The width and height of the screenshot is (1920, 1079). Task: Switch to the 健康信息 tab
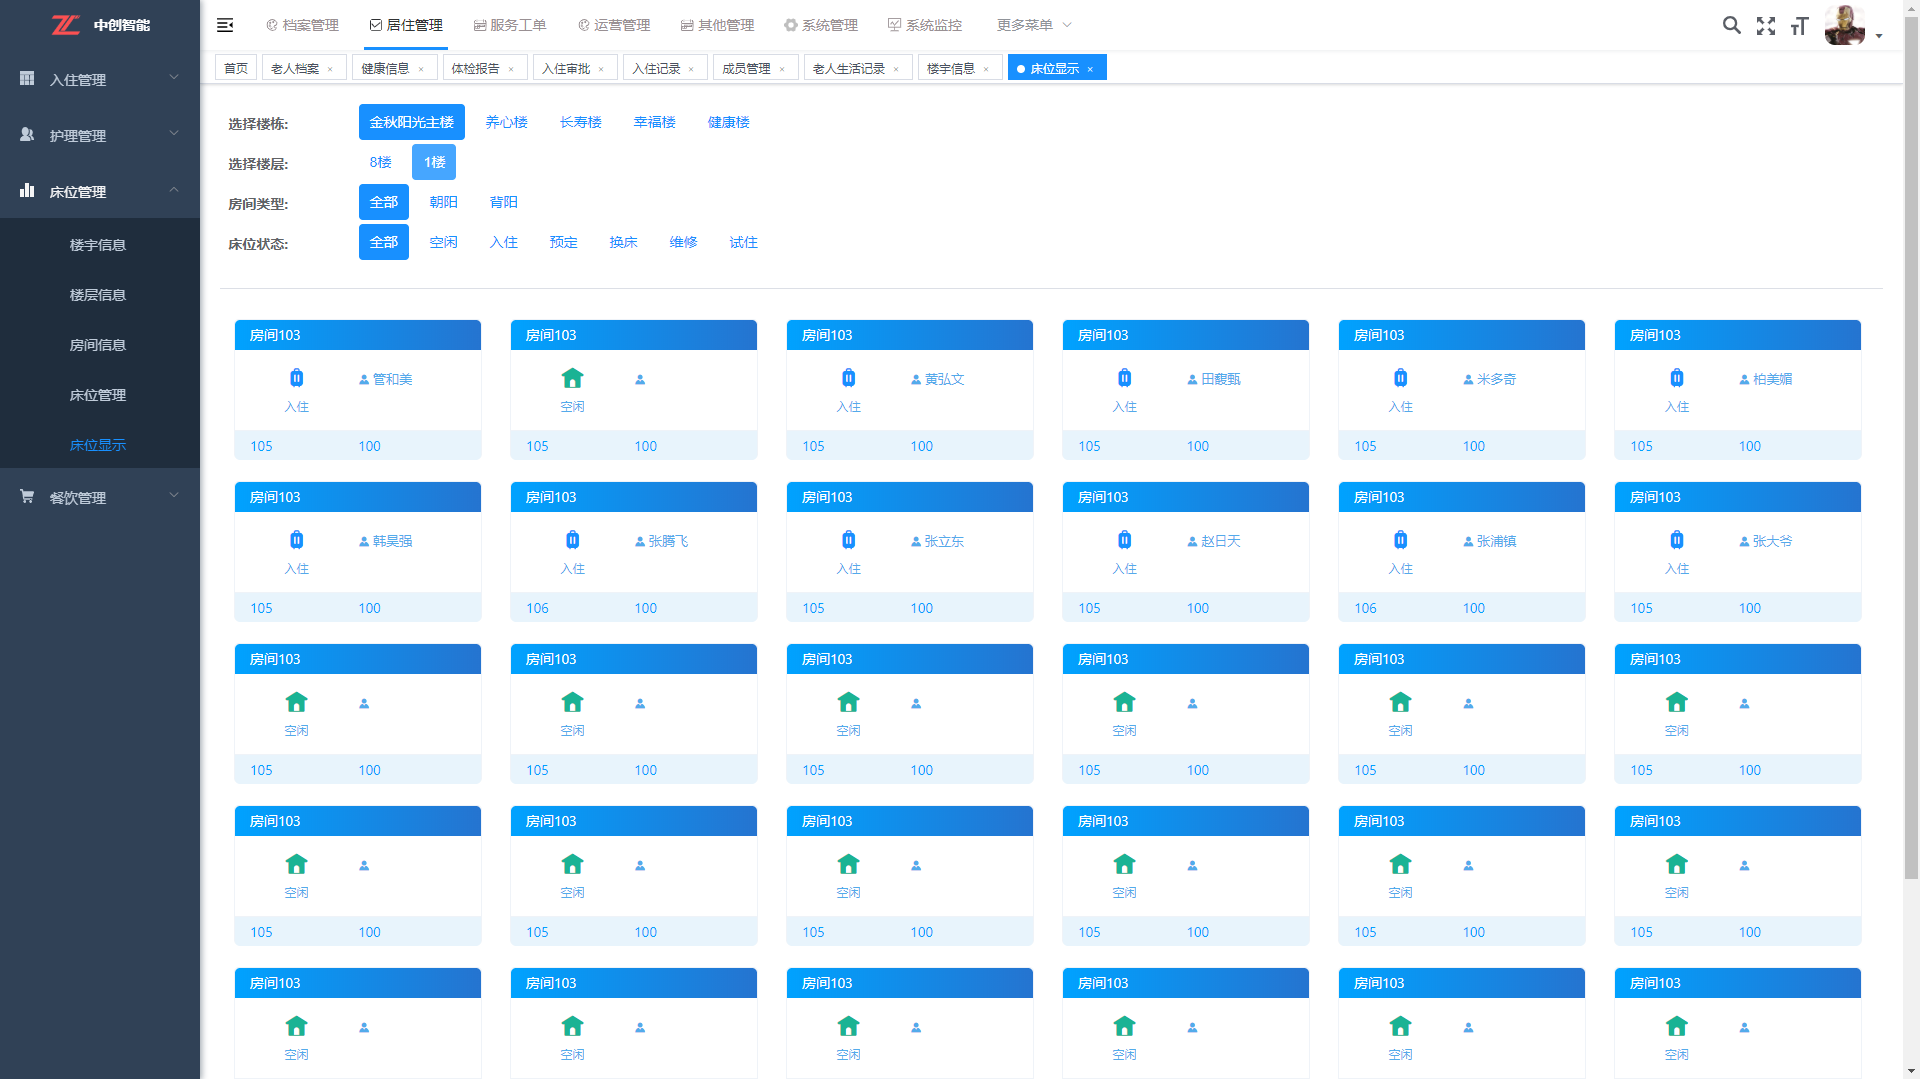point(385,68)
